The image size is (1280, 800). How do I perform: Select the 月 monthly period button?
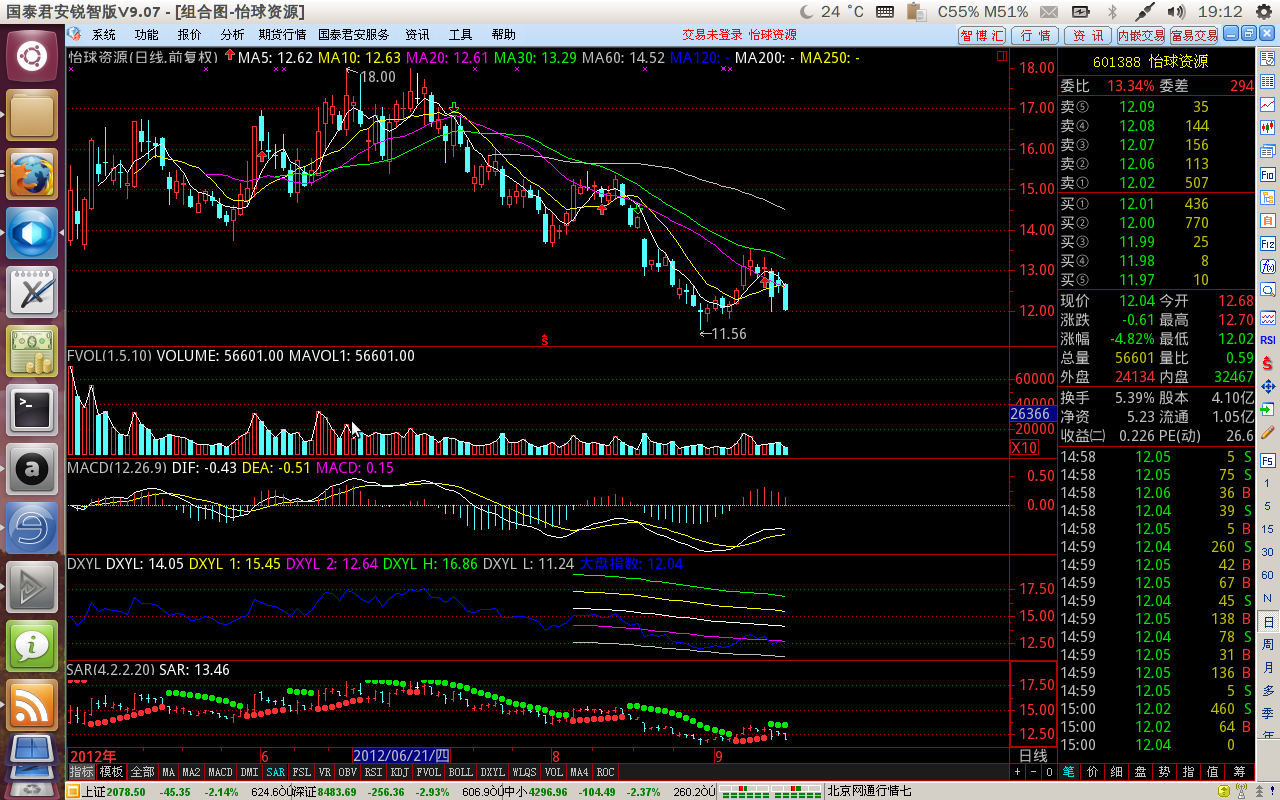(1268, 667)
